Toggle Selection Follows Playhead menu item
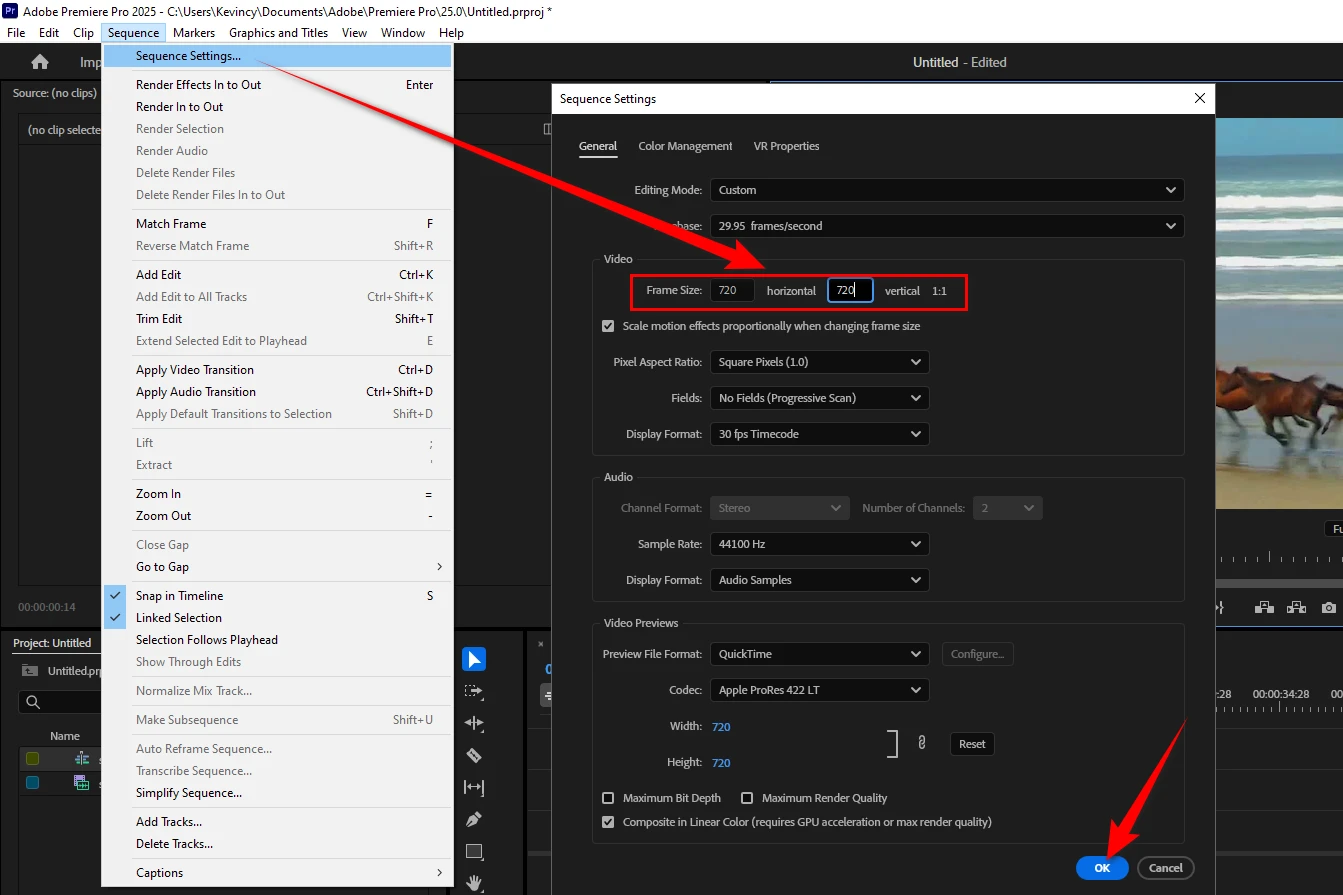Screen dimensions: 1343x895 click(x=277, y=640)
